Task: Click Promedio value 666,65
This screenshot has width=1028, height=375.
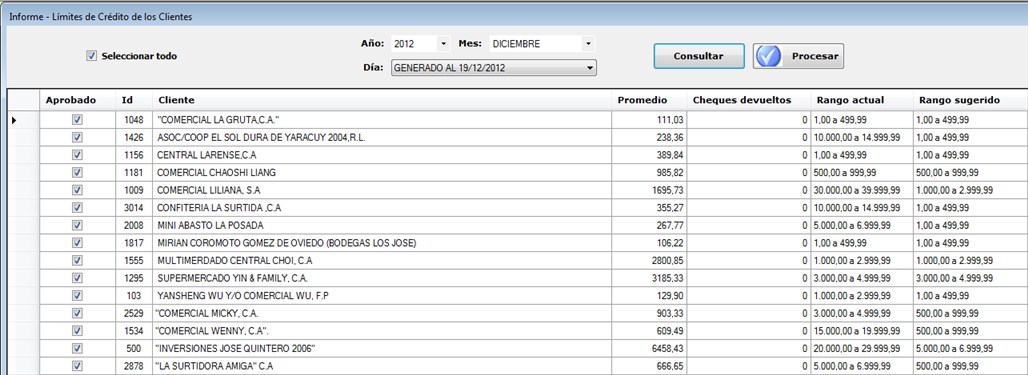Action: click(649, 366)
